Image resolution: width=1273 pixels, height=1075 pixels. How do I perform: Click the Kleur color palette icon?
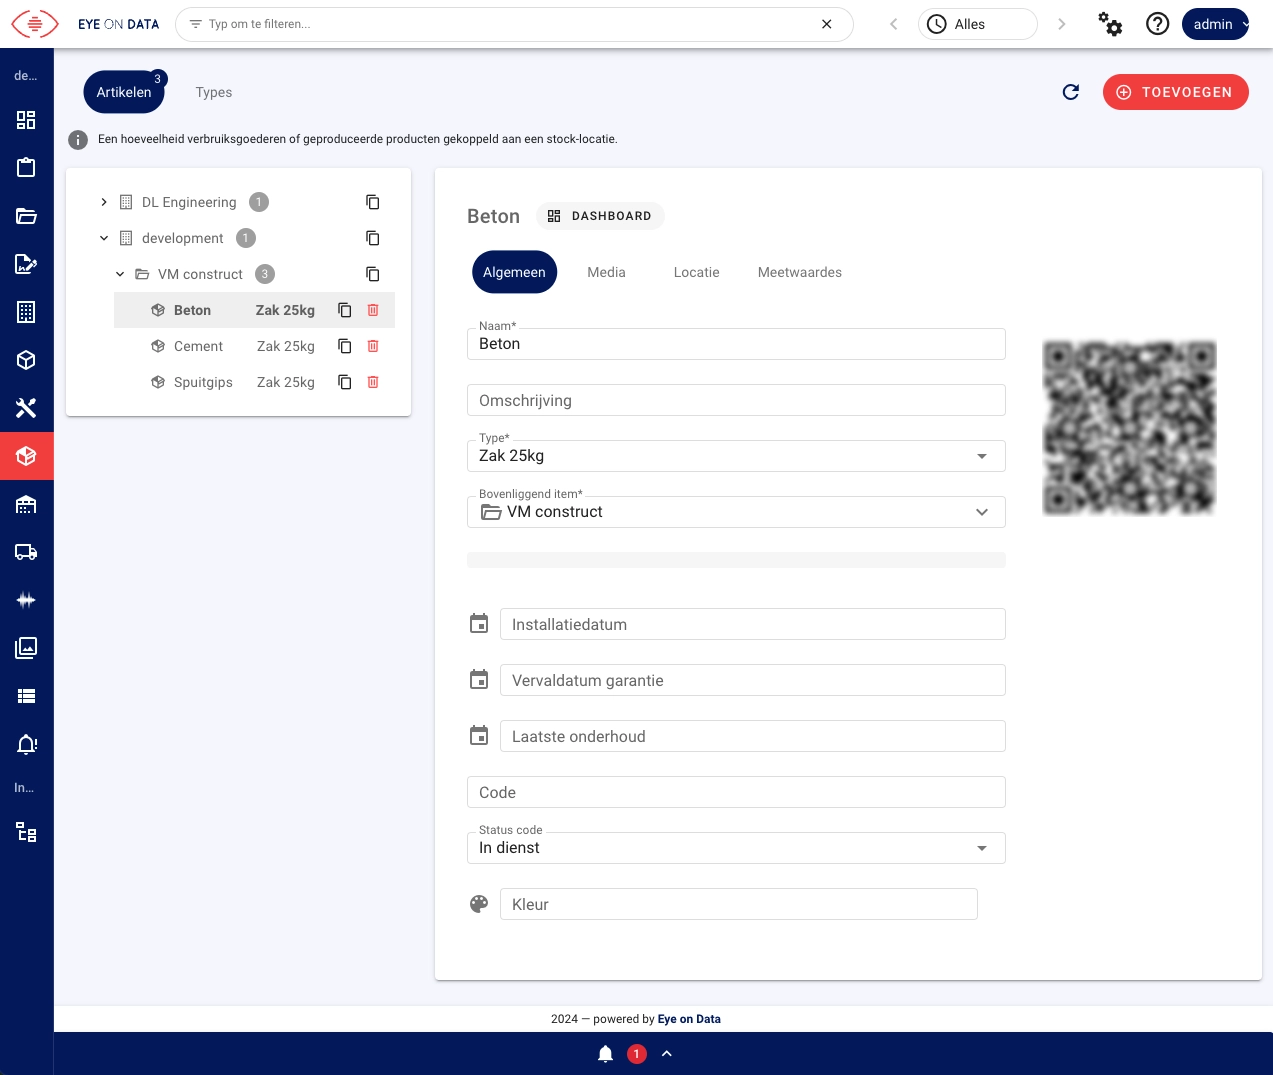coord(479,904)
